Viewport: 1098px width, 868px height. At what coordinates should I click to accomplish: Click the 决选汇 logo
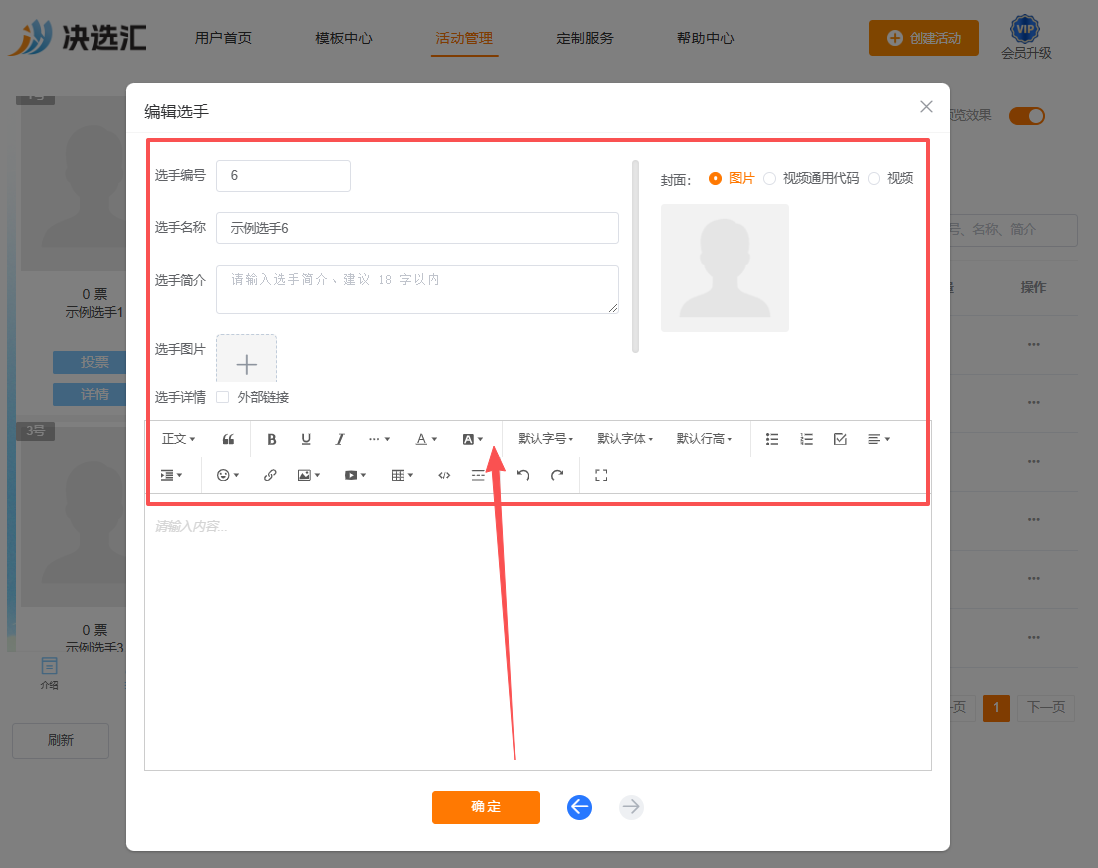point(78,37)
